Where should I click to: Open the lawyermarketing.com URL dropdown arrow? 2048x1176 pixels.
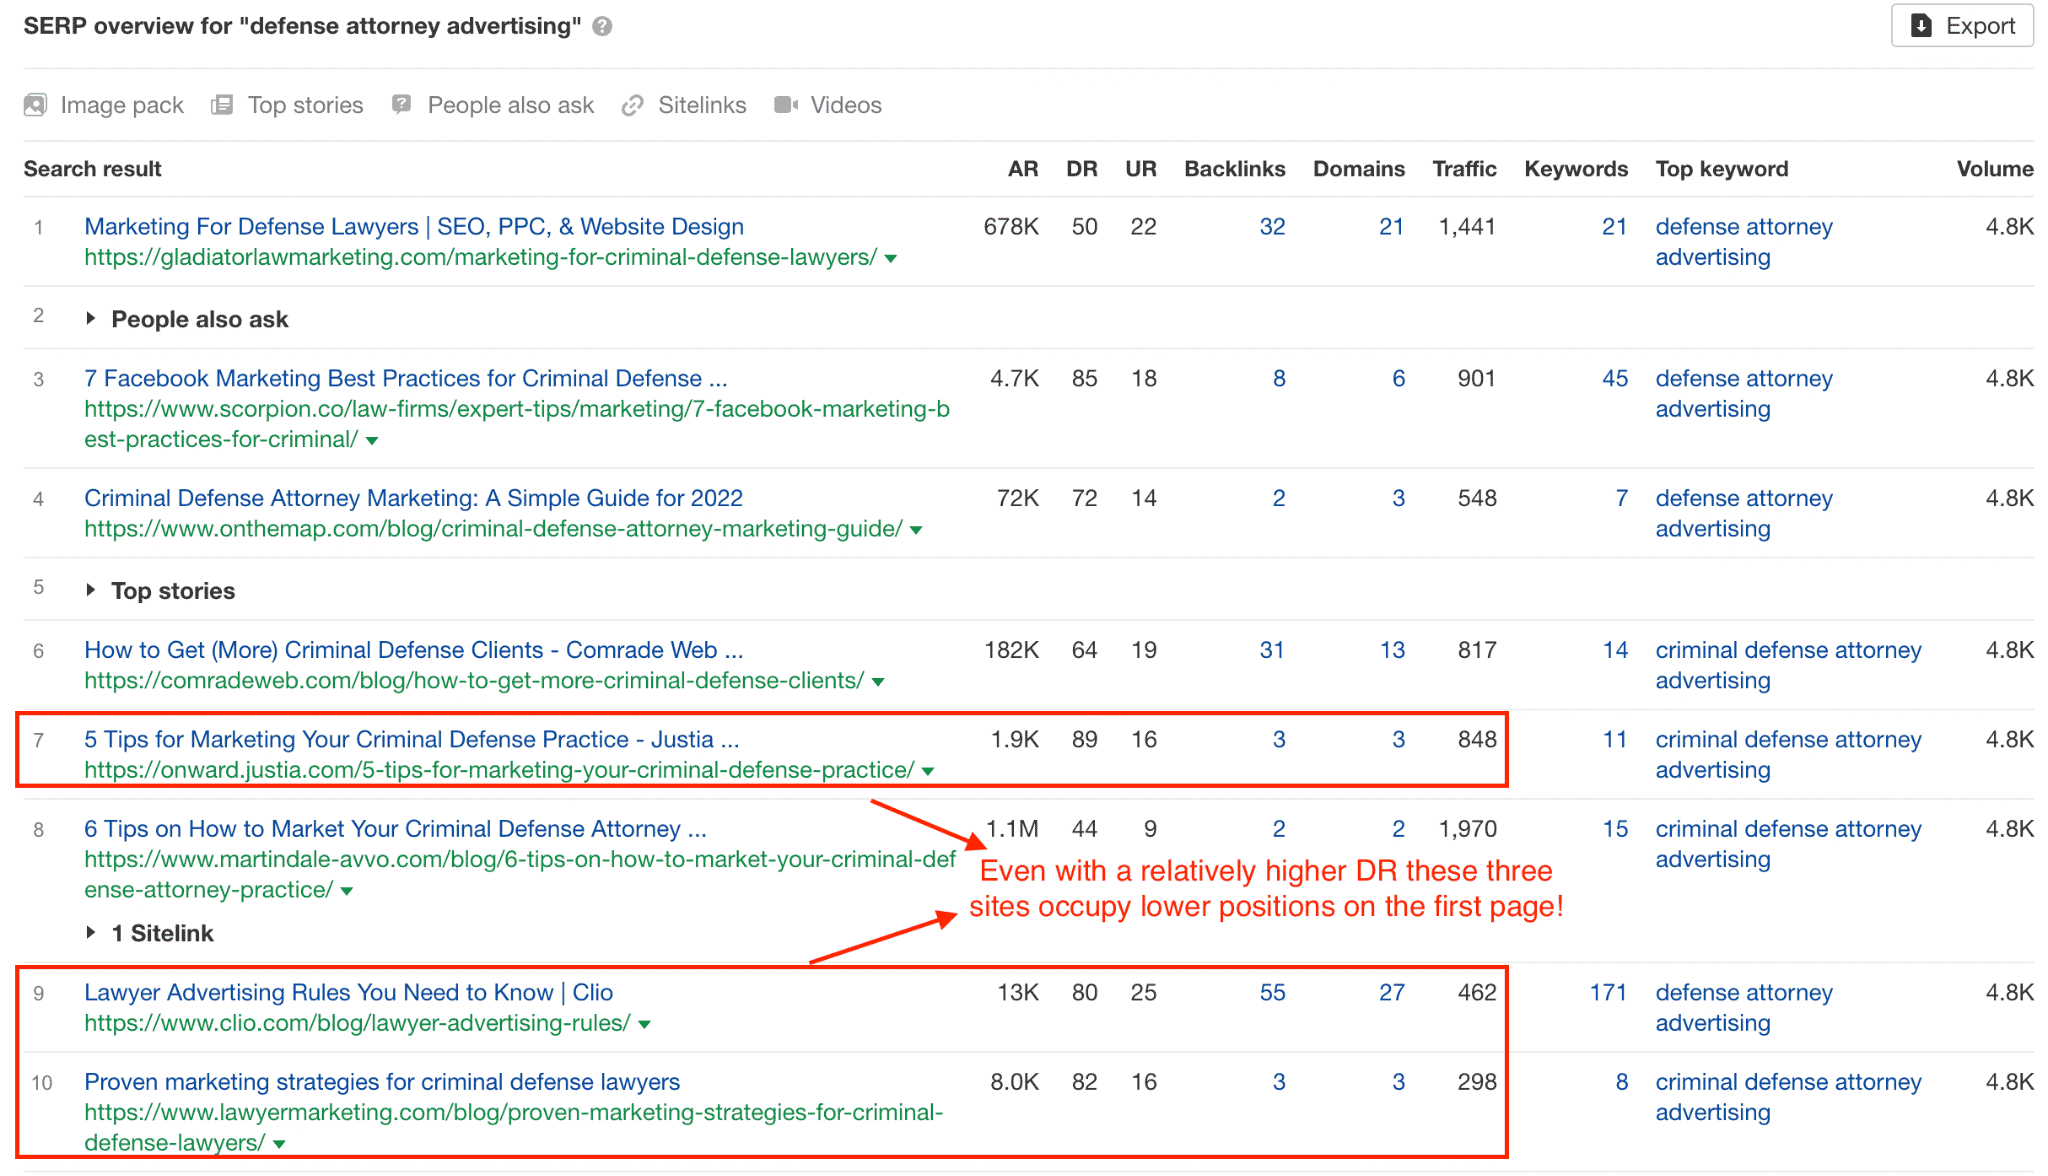[279, 1144]
